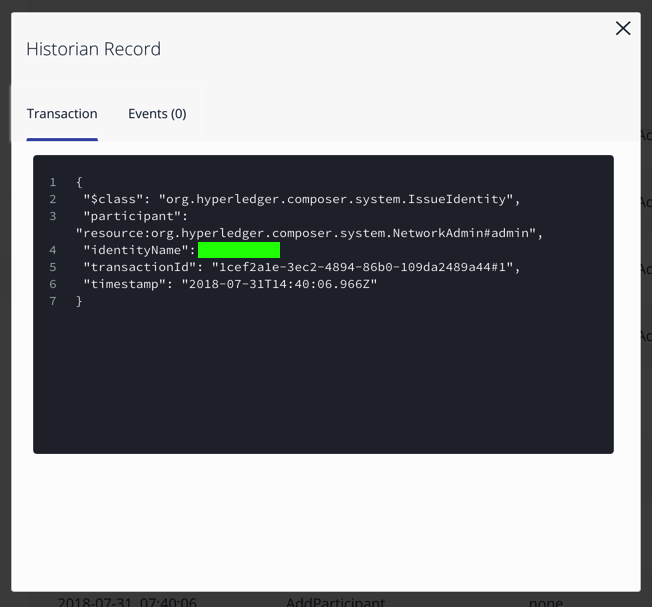
Task: Click line number 2 in gutter
Action: point(52,199)
